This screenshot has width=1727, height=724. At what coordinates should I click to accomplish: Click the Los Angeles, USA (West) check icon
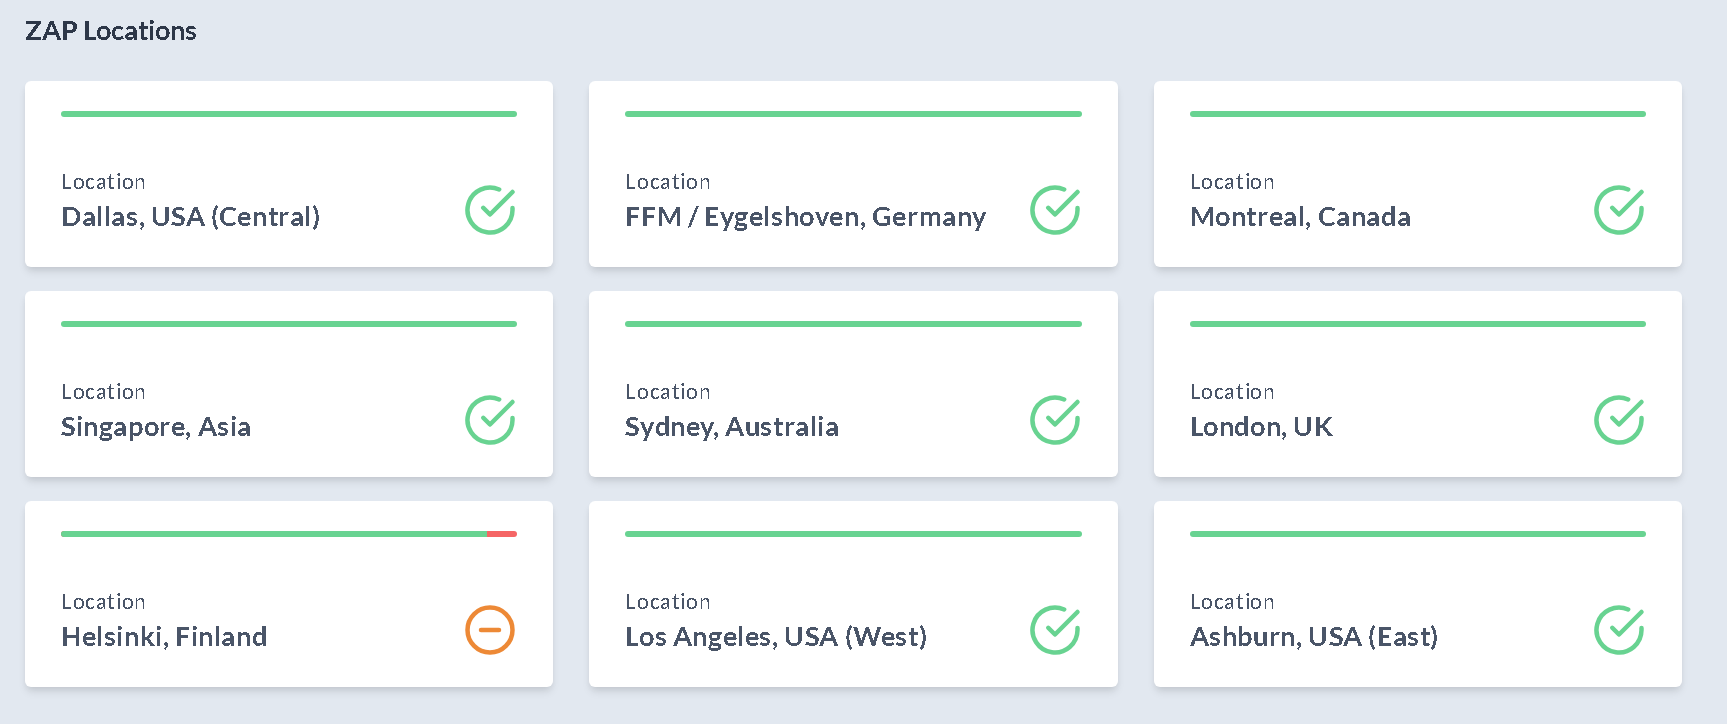pyautogui.click(x=1054, y=630)
